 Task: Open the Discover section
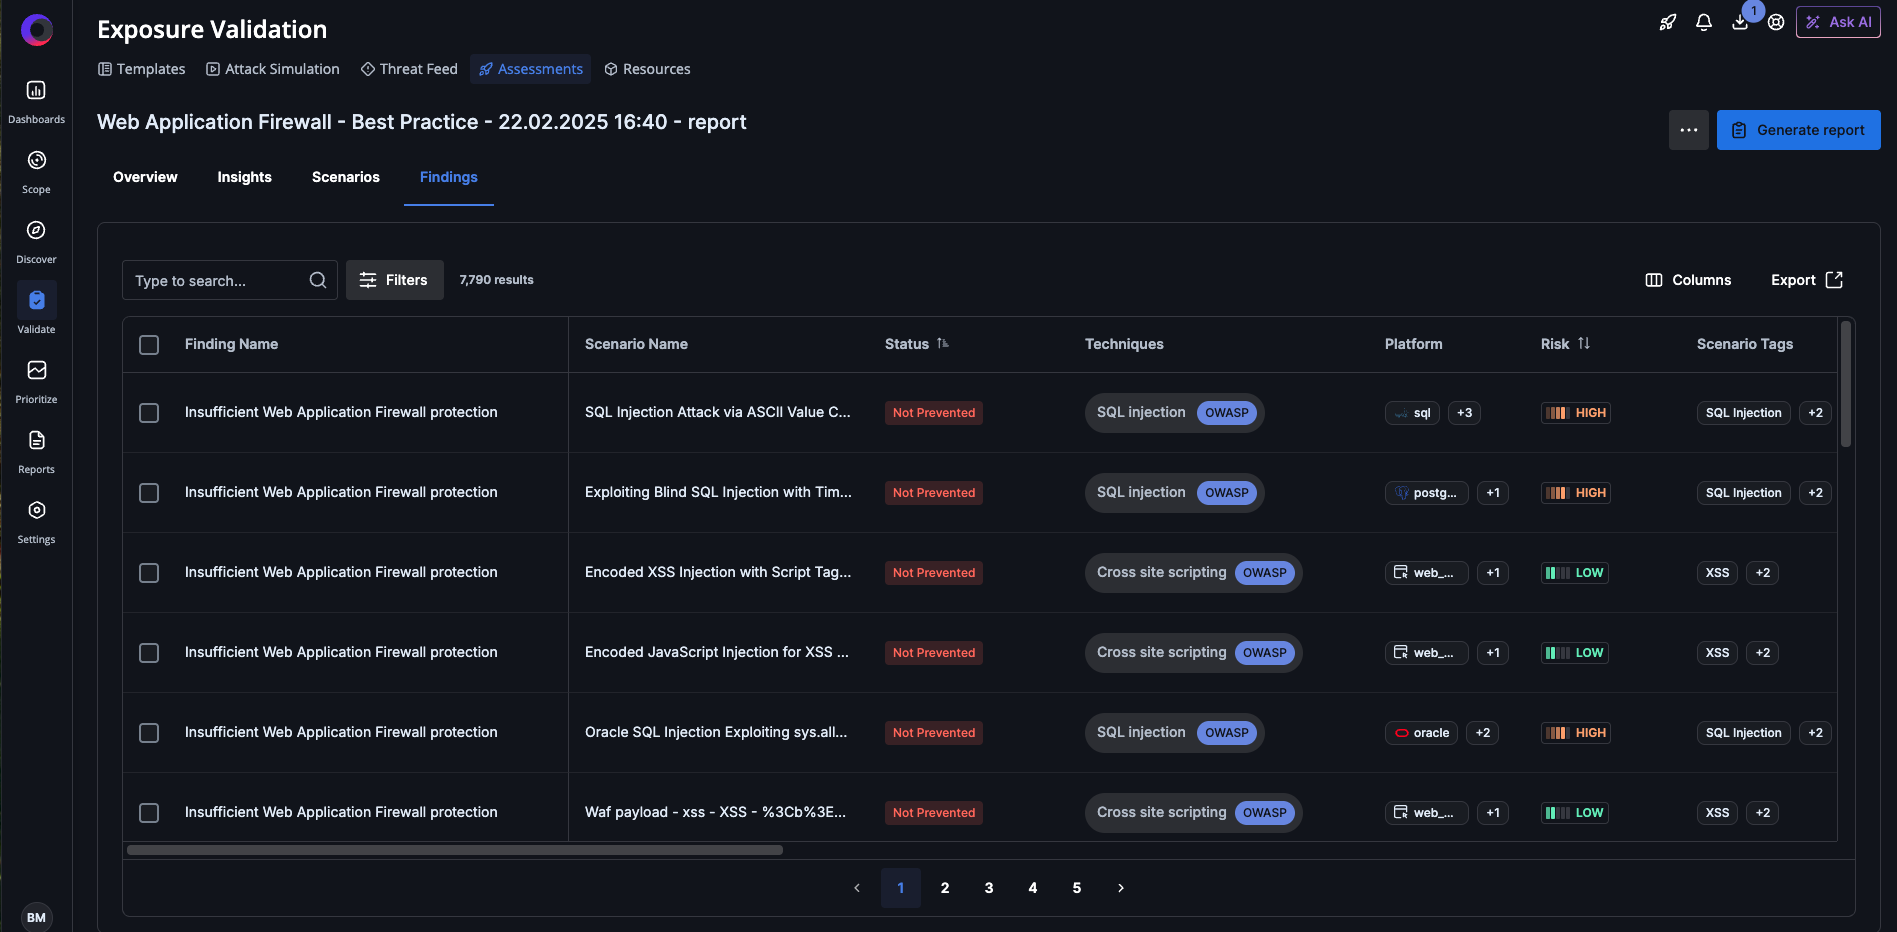click(36, 238)
